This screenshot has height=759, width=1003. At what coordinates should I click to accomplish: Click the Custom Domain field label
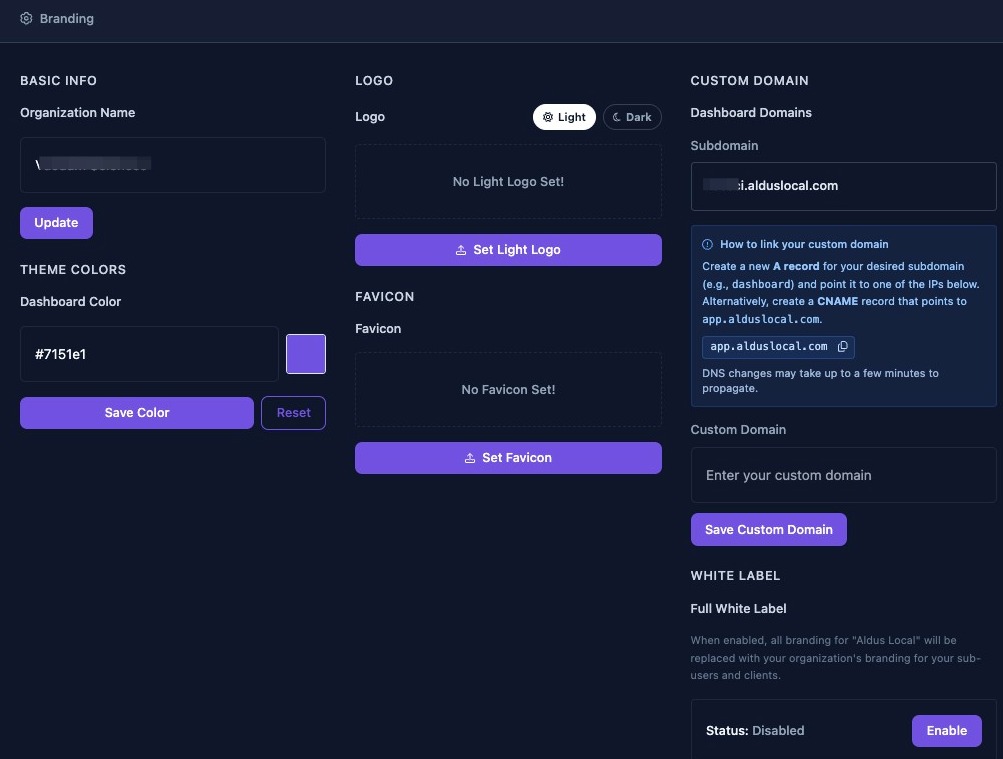[738, 430]
